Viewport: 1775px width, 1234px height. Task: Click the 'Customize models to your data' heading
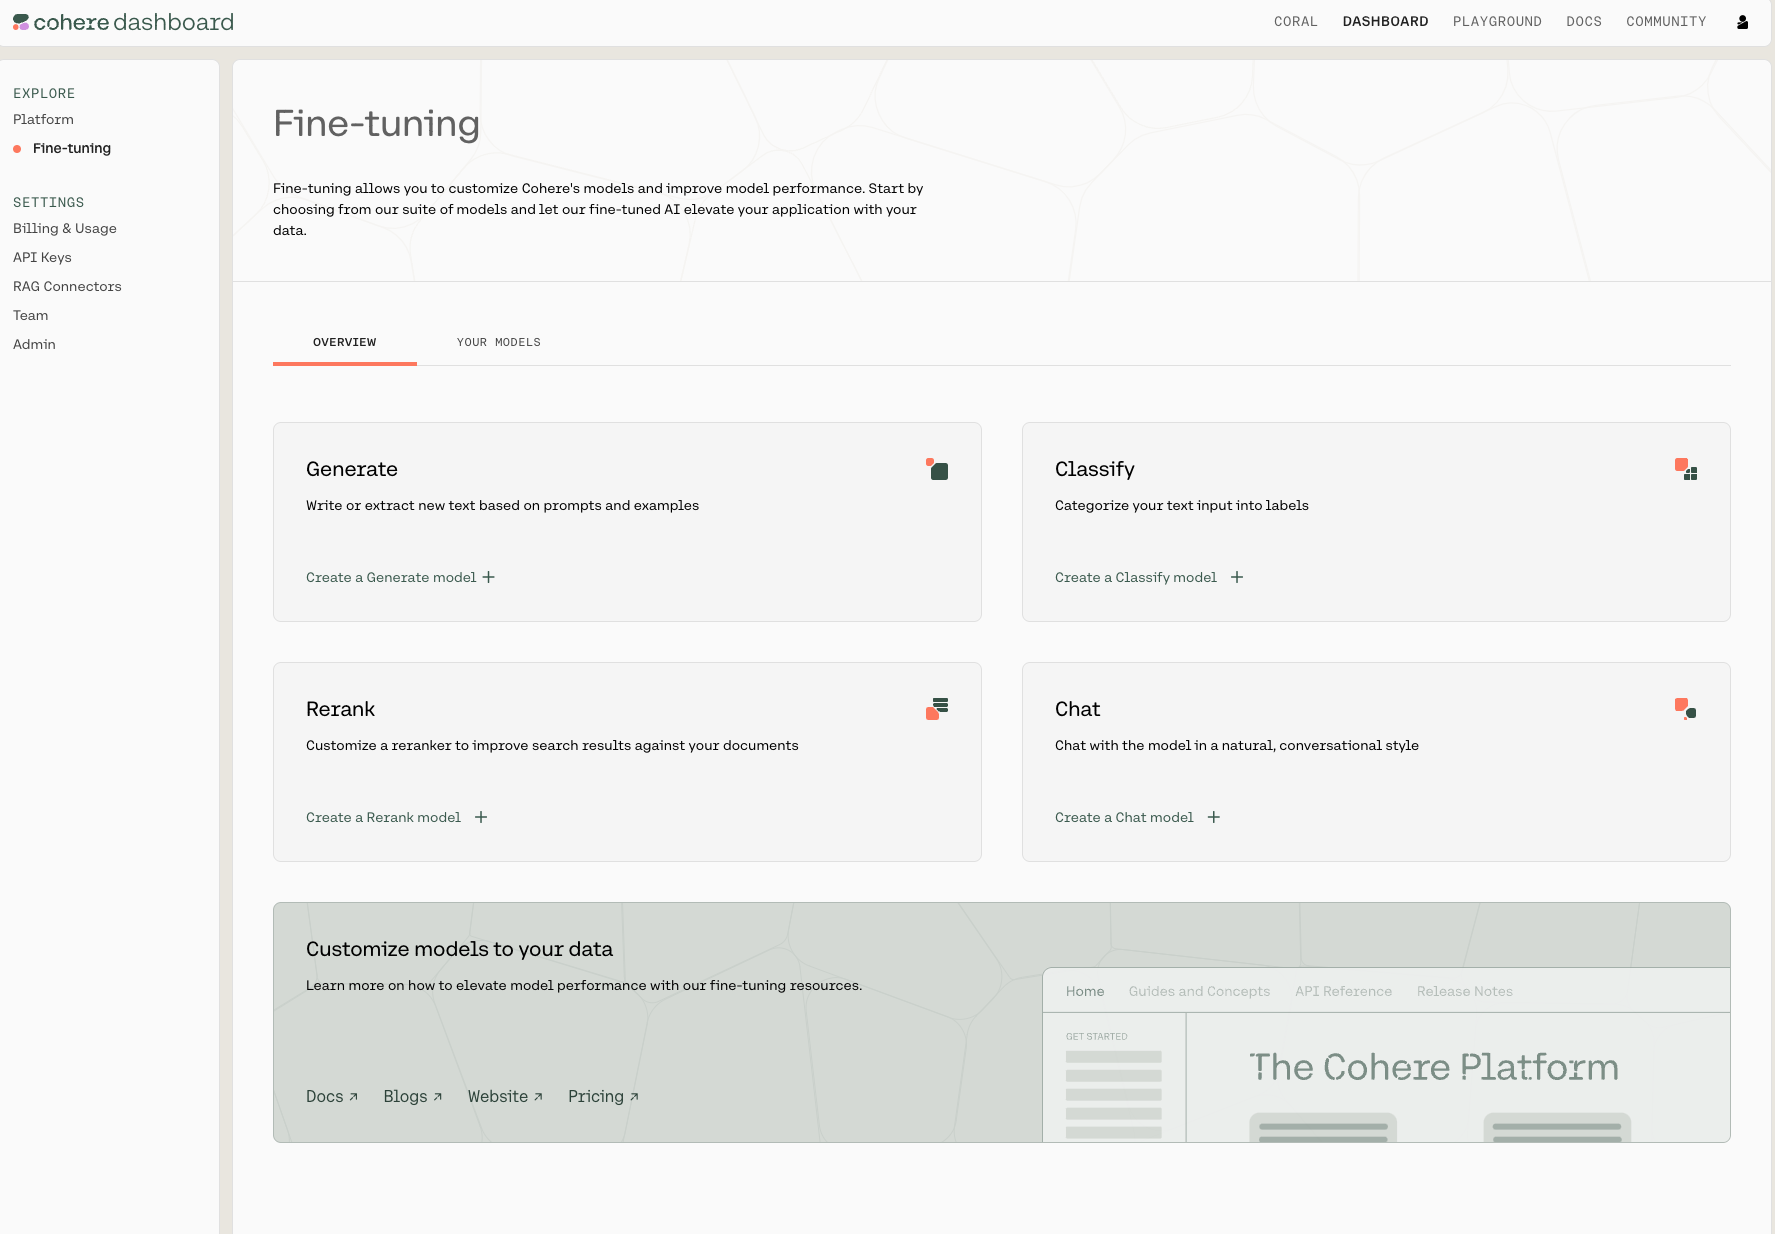point(459,949)
